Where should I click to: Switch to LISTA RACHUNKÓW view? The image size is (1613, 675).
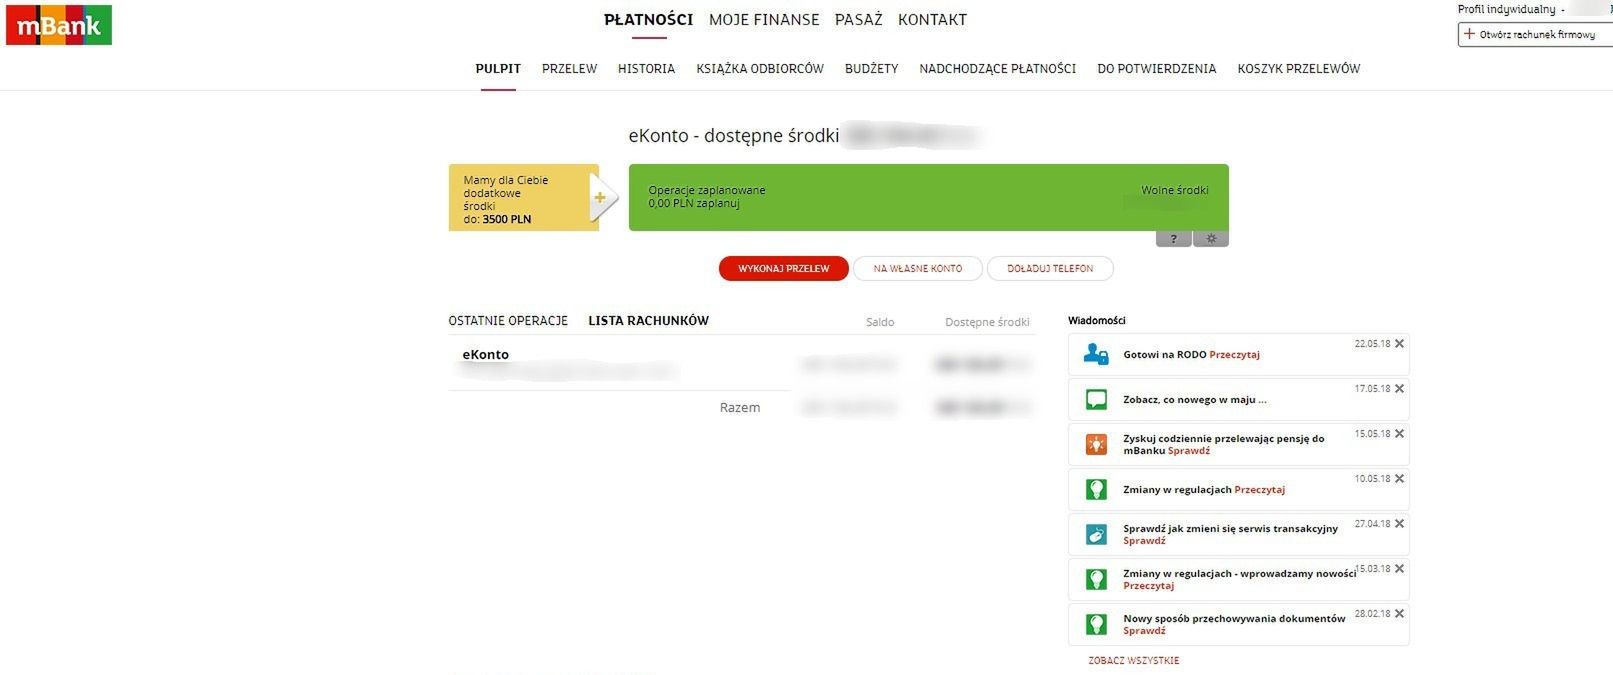(648, 321)
